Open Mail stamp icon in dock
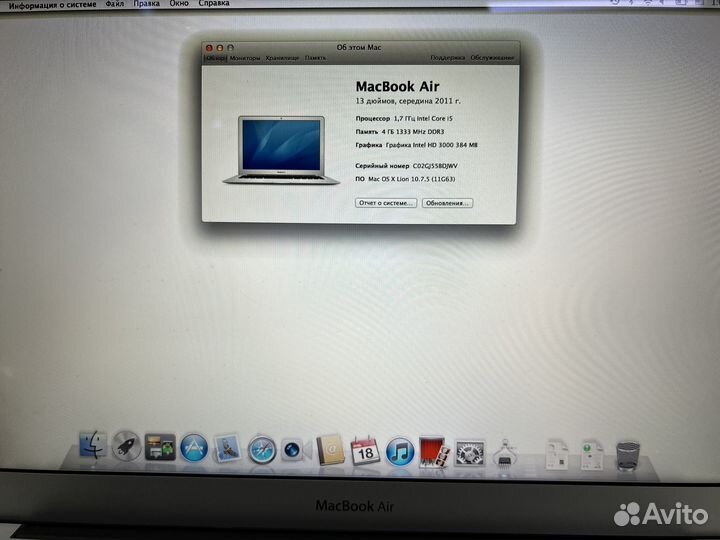Viewport: 720px width, 540px height. point(227,448)
